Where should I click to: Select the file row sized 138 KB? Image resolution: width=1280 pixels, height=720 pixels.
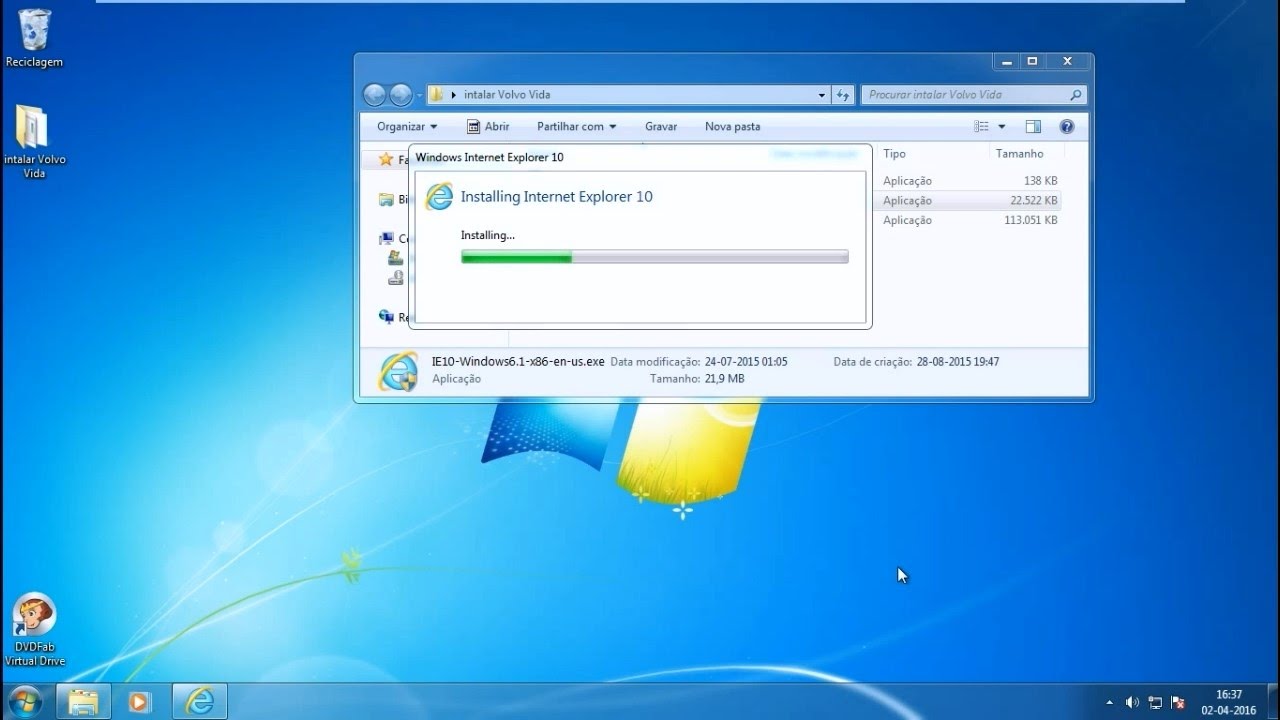pos(968,181)
